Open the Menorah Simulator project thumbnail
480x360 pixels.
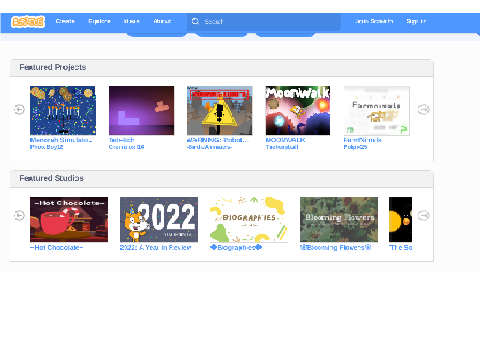(63, 110)
